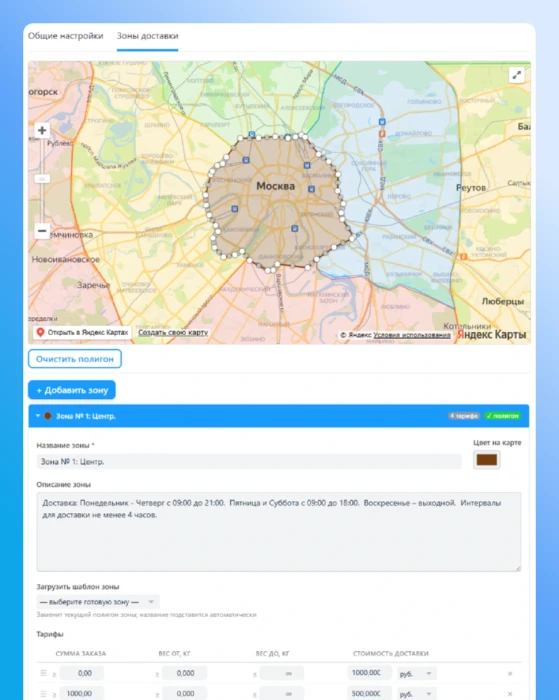Remove the first tariff row with X
Screen dimensions: 559x700
[x=510, y=674]
